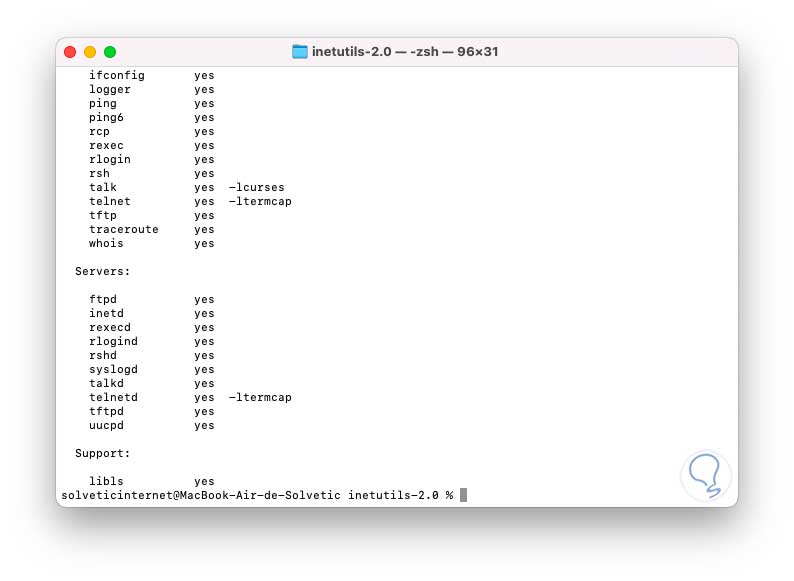This screenshot has height=581, width=794.
Task: Click the 'ping' entry
Action: point(103,104)
